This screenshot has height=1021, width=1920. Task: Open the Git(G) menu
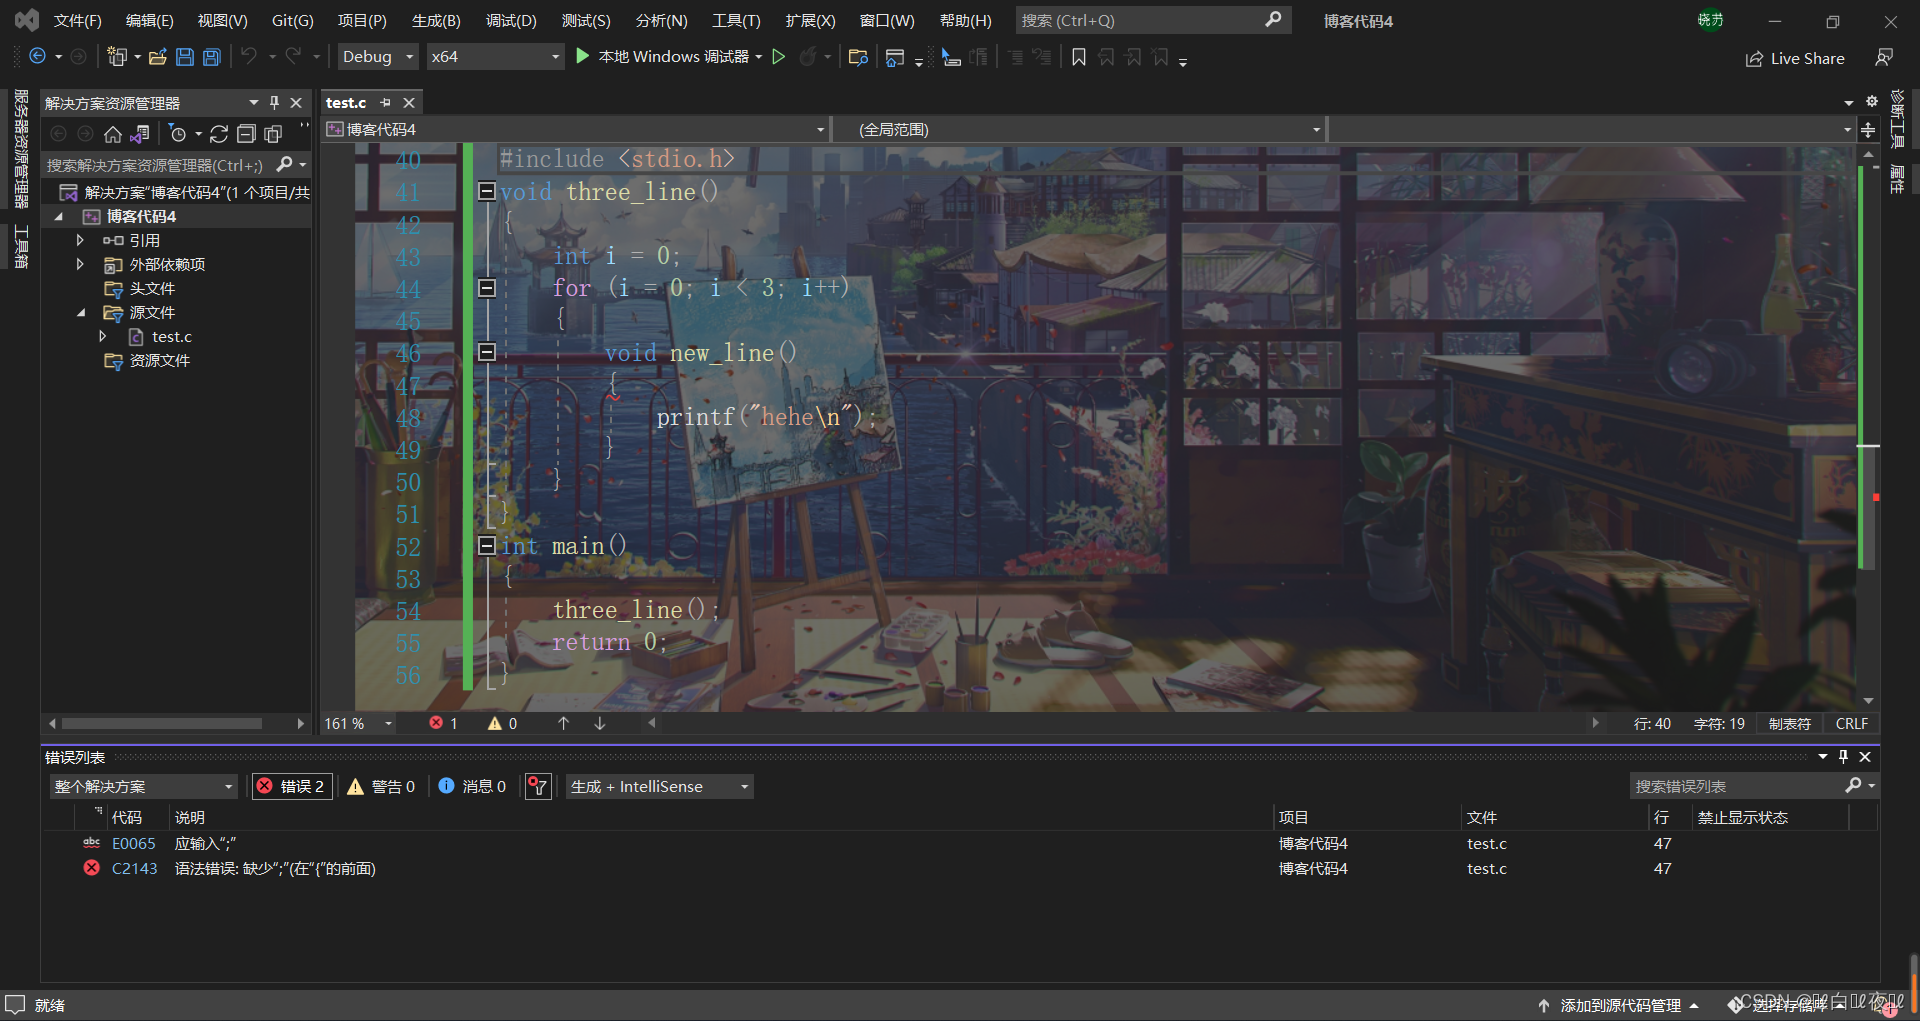292,20
